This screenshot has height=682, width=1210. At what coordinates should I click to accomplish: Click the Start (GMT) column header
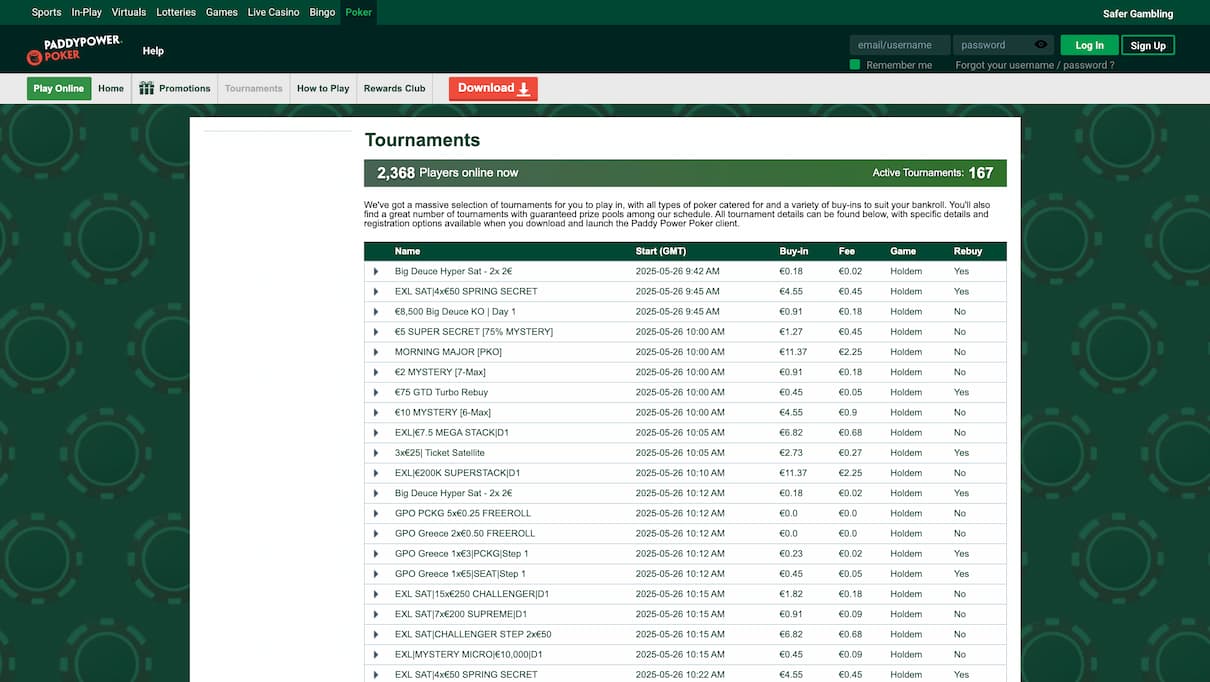tap(661, 251)
